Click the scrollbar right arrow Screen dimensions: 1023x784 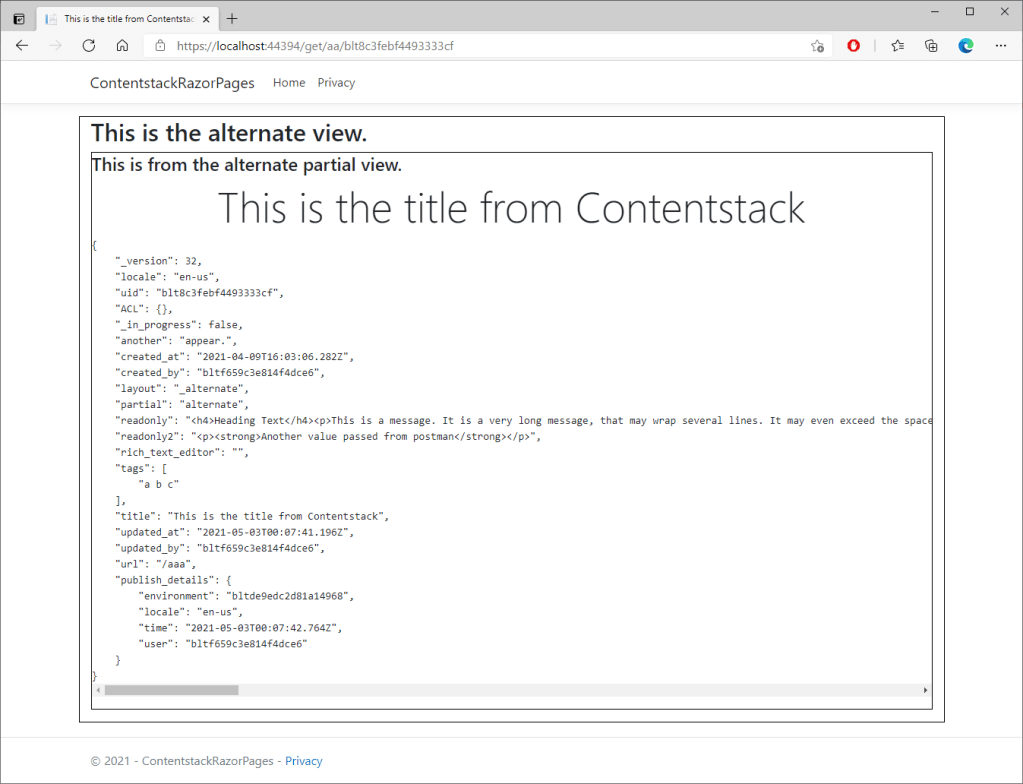click(925, 690)
